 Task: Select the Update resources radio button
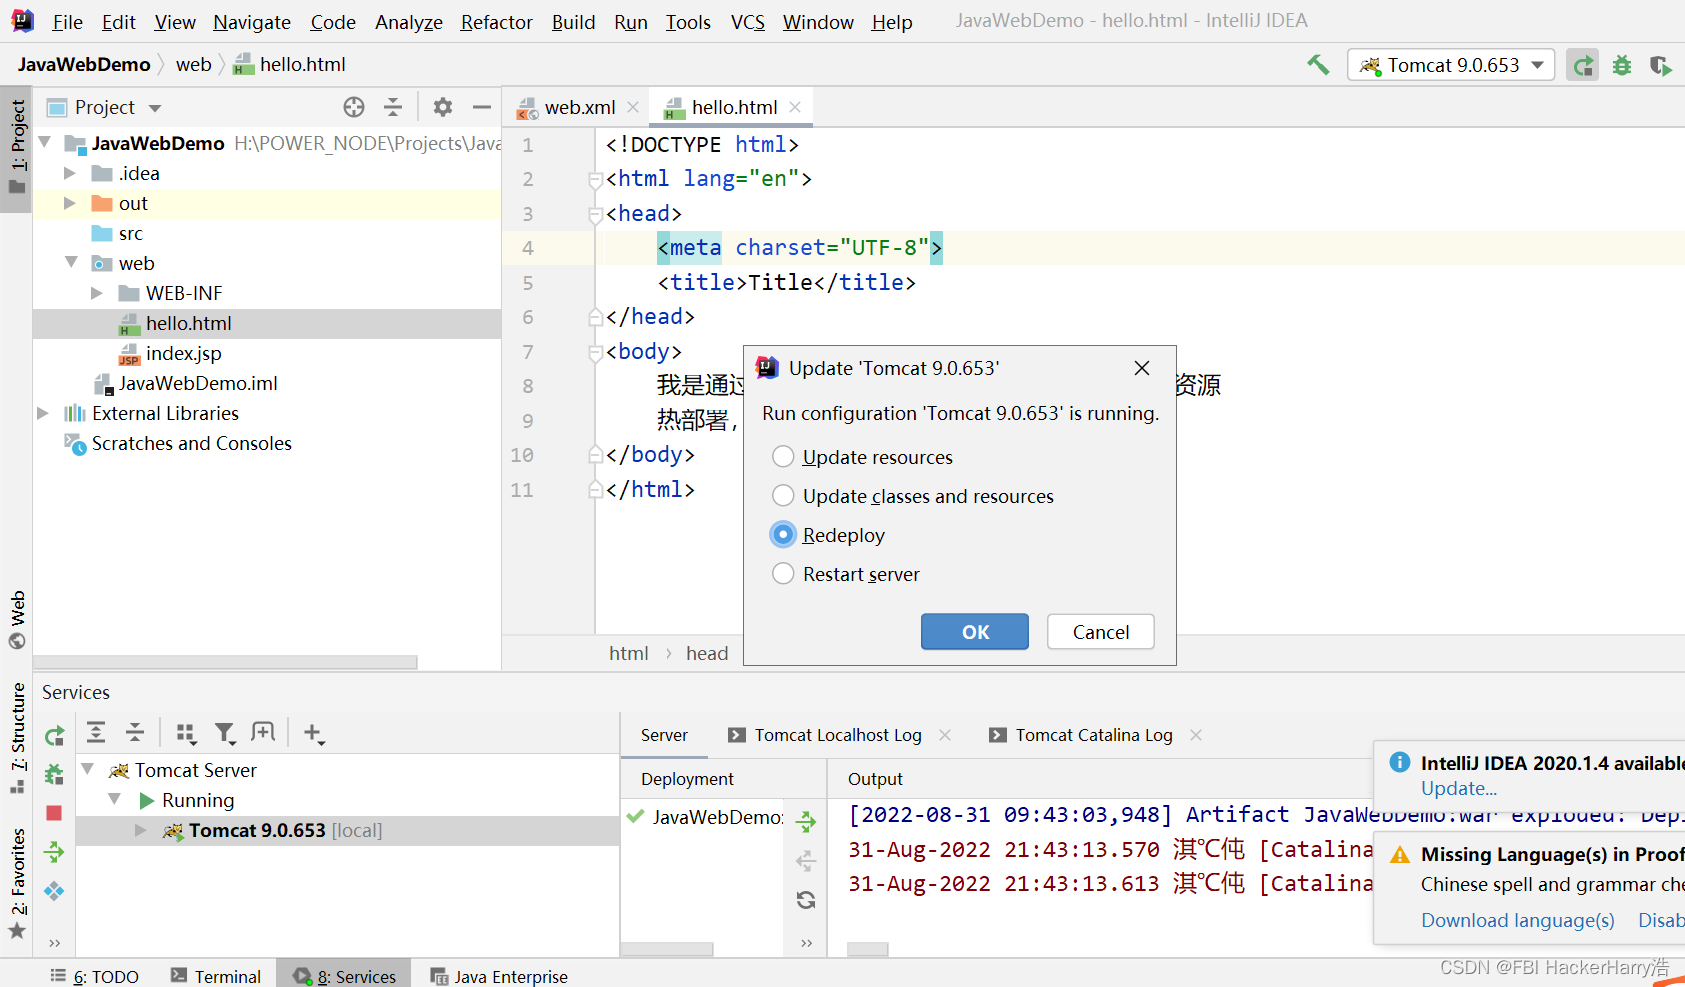point(783,457)
